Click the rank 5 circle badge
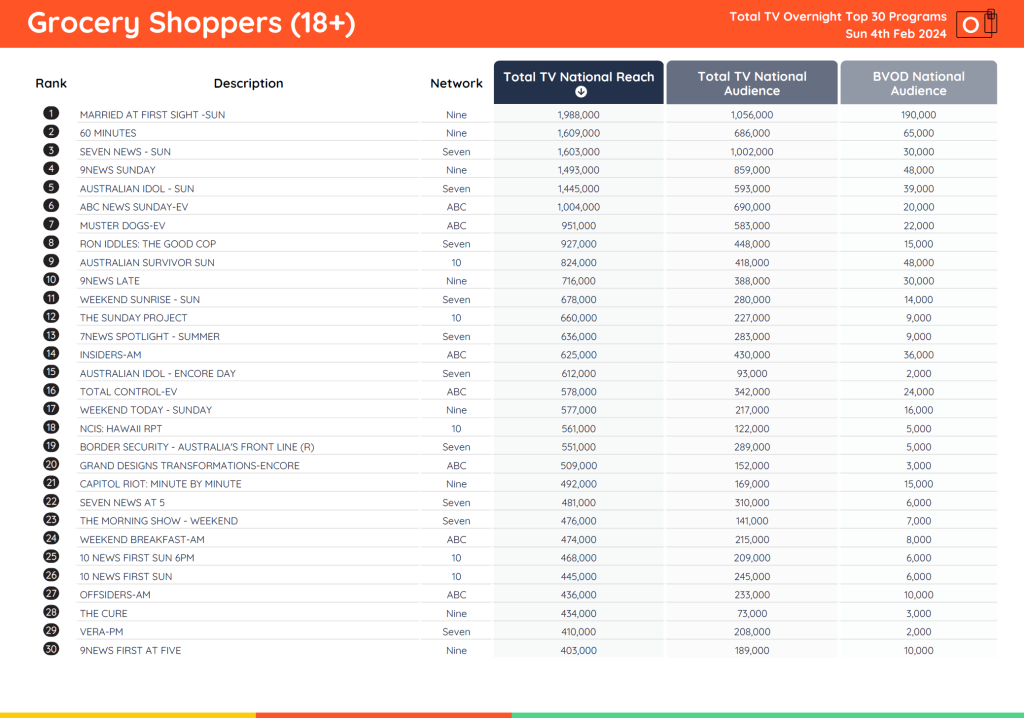 [x=51, y=188]
